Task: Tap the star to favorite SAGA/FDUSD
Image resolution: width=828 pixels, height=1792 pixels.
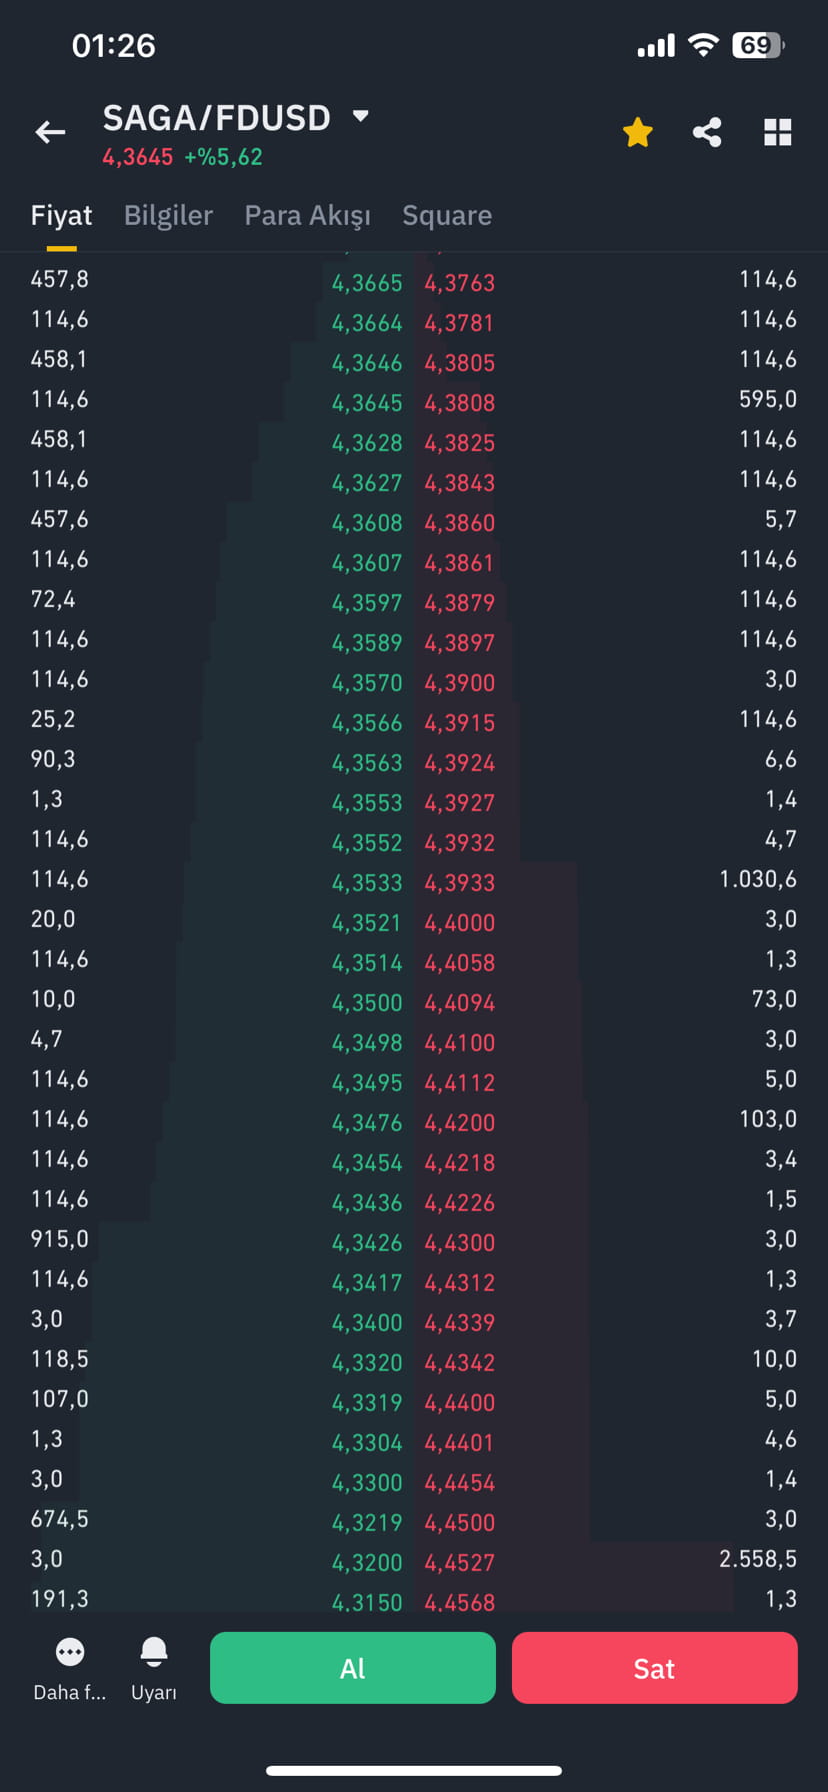Action: click(x=637, y=131)
